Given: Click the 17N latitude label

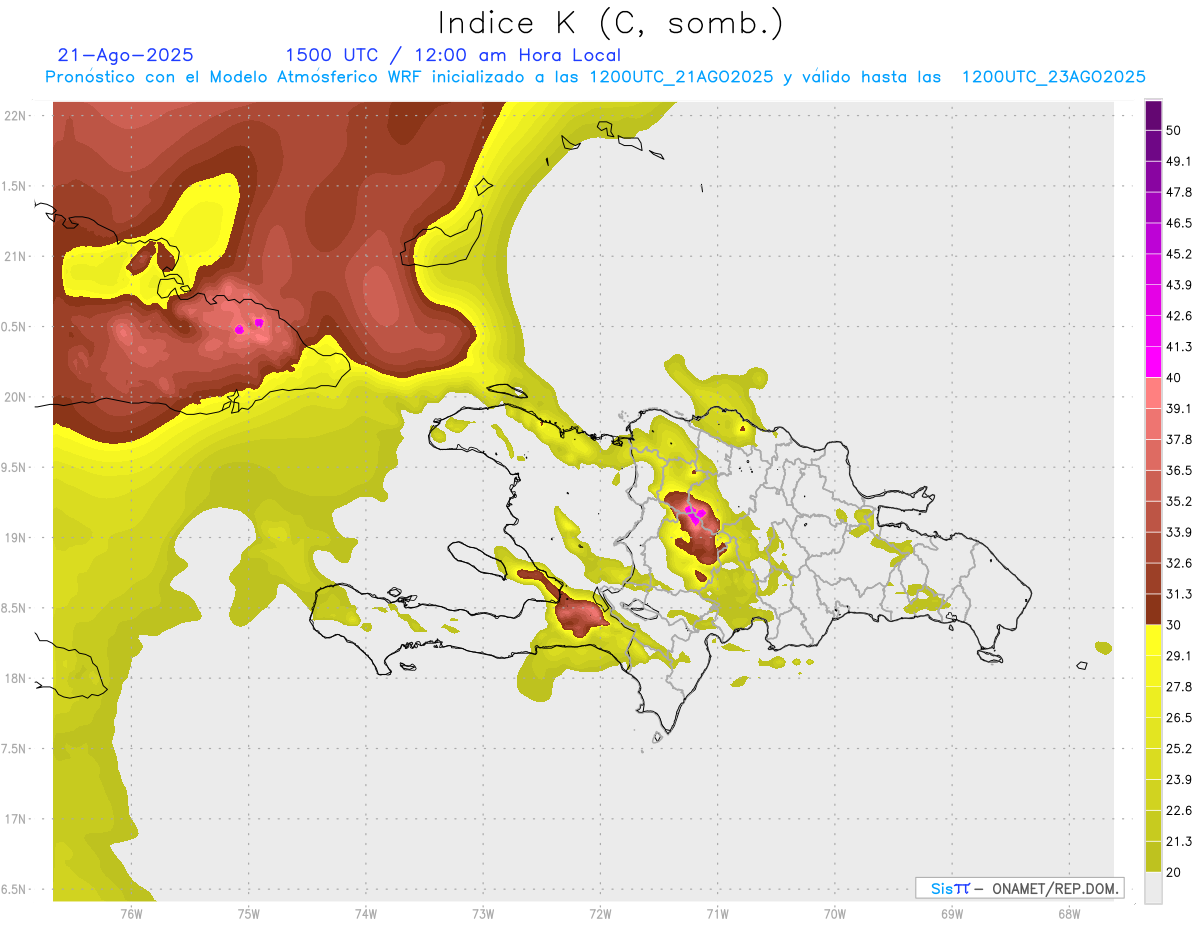Looking at the screenshot, I should click(15, 819).
